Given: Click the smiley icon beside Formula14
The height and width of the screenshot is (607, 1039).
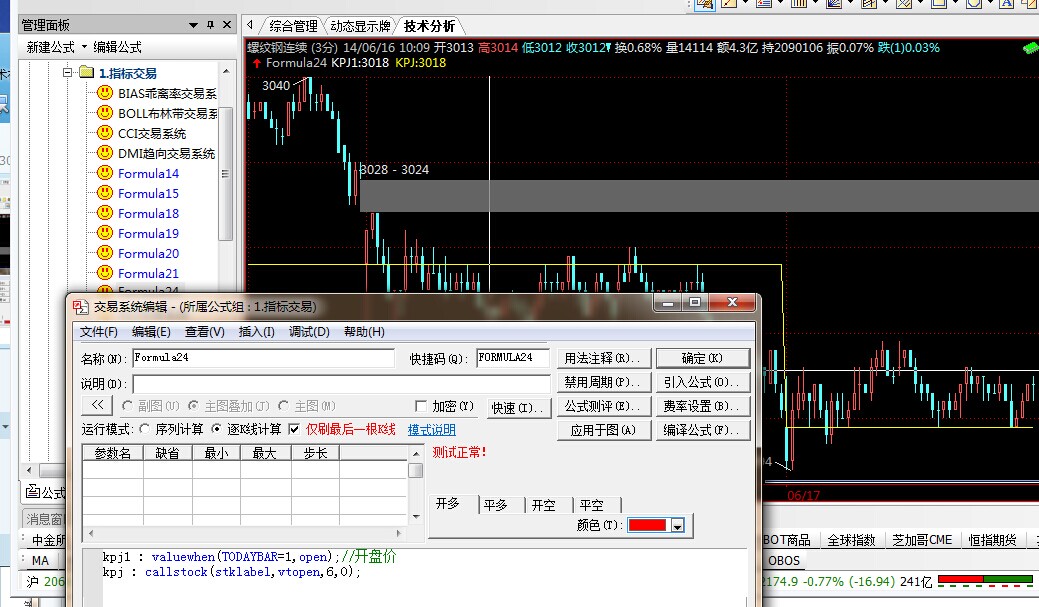Looking at the screenshot, I should [x=104, y=173].
